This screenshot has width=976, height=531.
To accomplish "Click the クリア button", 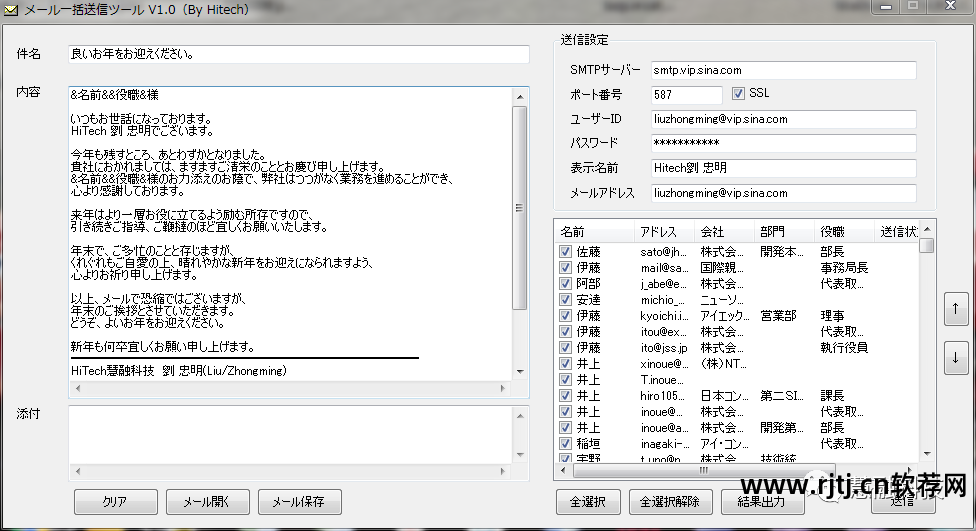I will point(116,502).
